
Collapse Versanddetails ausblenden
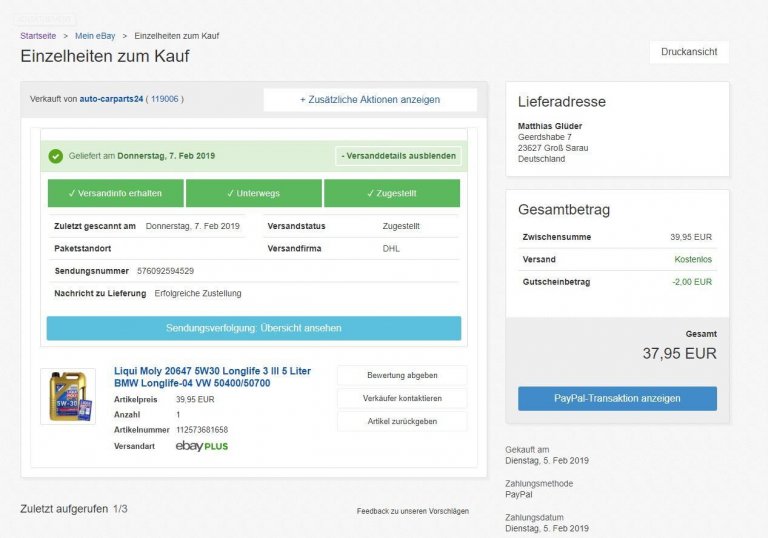[398, 156]
